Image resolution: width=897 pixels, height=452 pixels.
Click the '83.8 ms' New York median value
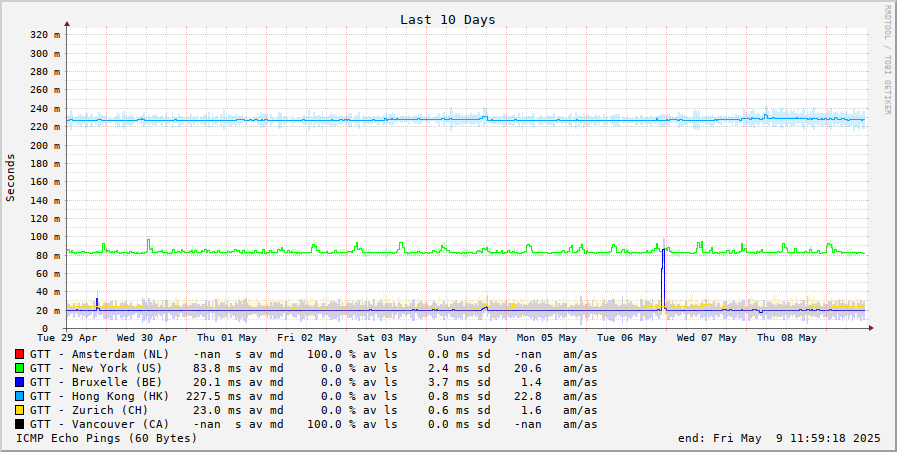click(218, 368)
